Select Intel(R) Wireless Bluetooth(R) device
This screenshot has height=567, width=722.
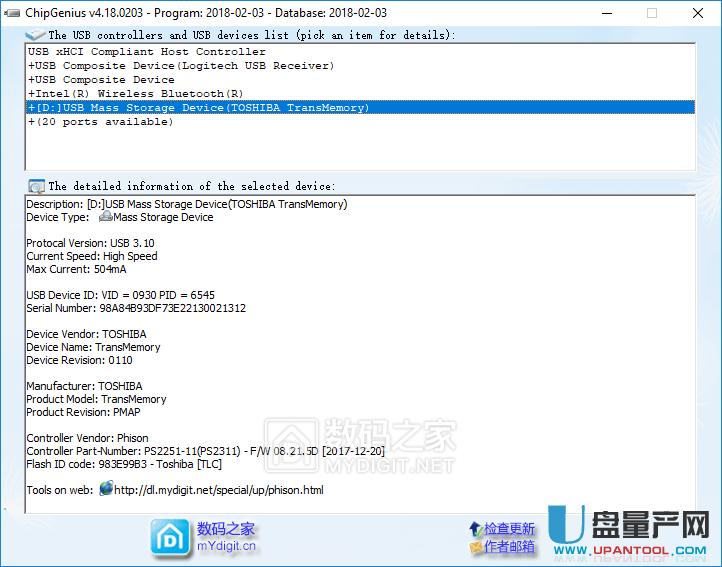click(x=136, y=94)
